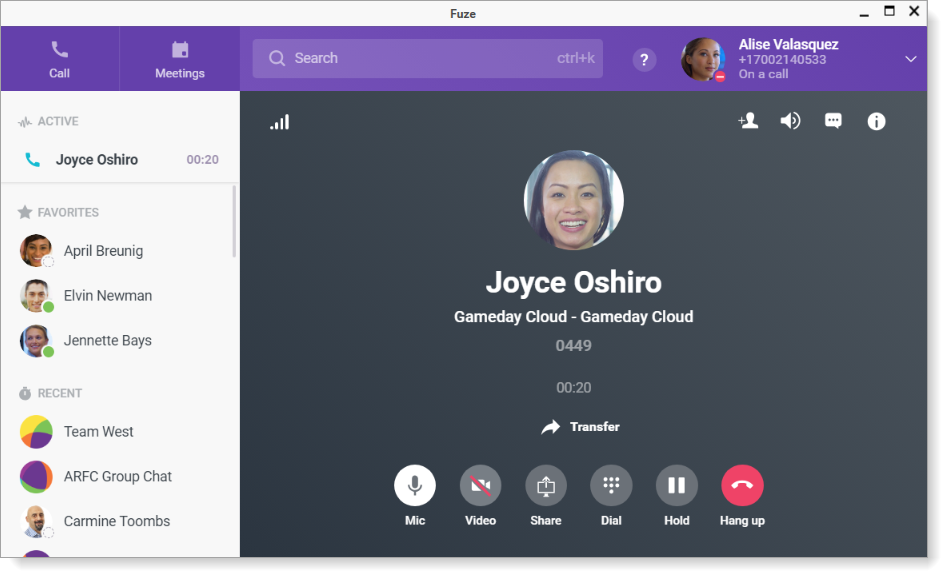This screenshot has height=580, width=950.
Task: View call signal strength indicator
Action: [280, 122]
